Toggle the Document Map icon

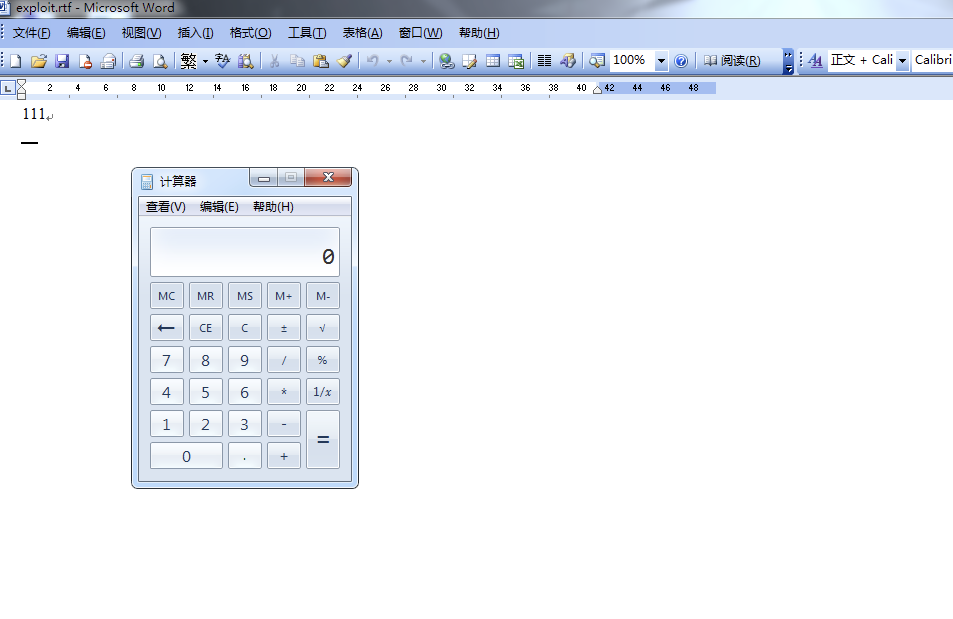pos(596,61)
